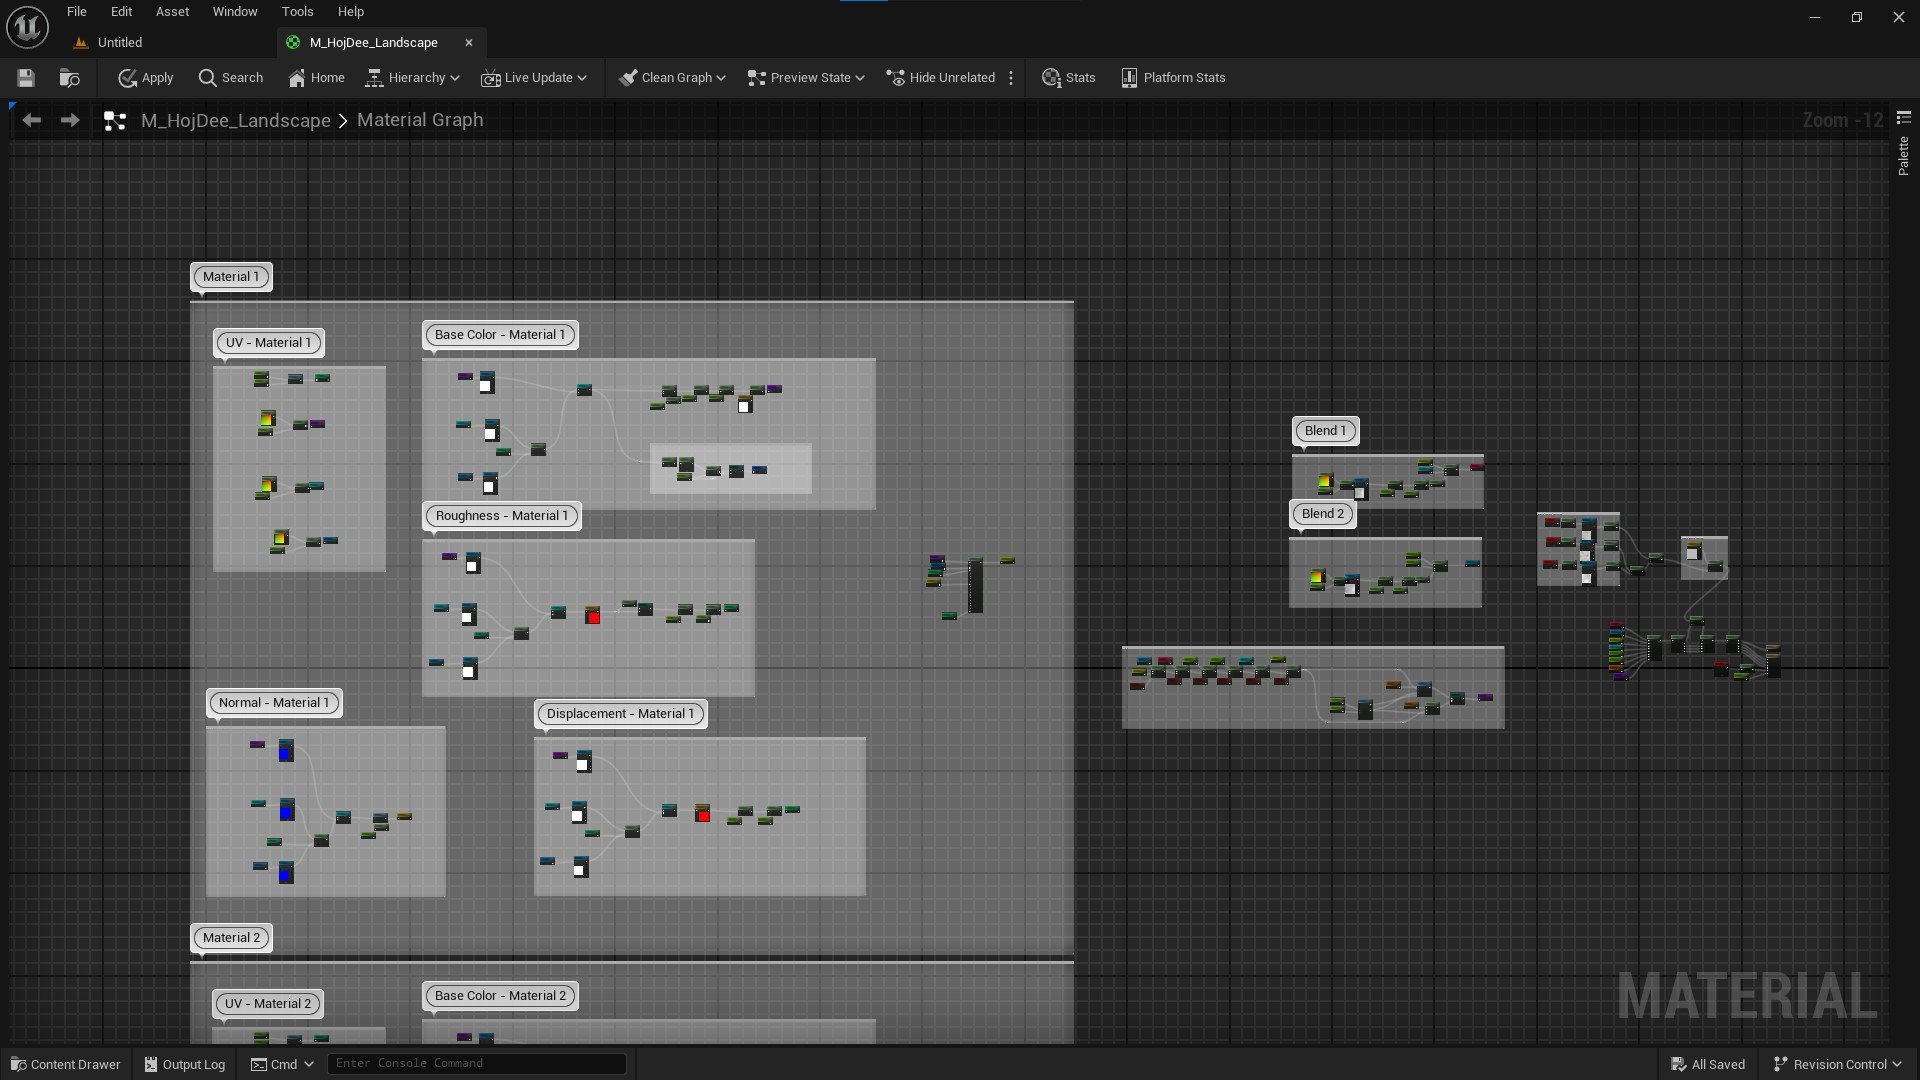Open the Stats panel
1920x1080 pixels.
tap(1068, 78)
